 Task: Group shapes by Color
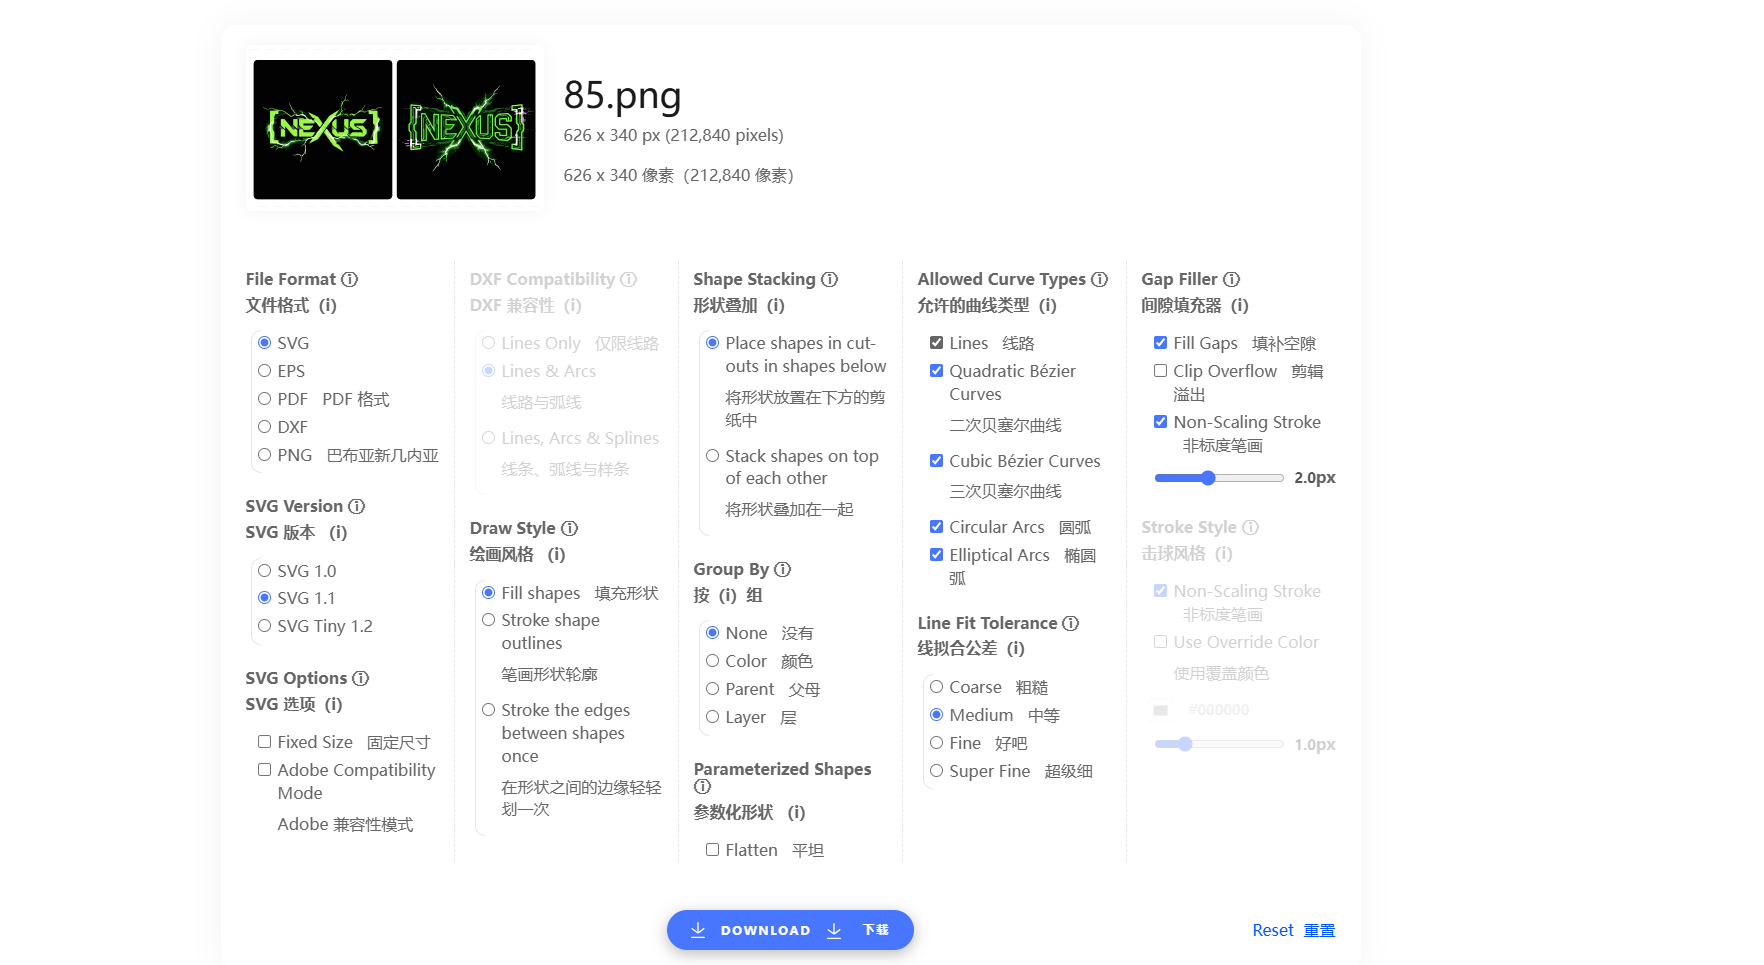(x=713, y=661)
